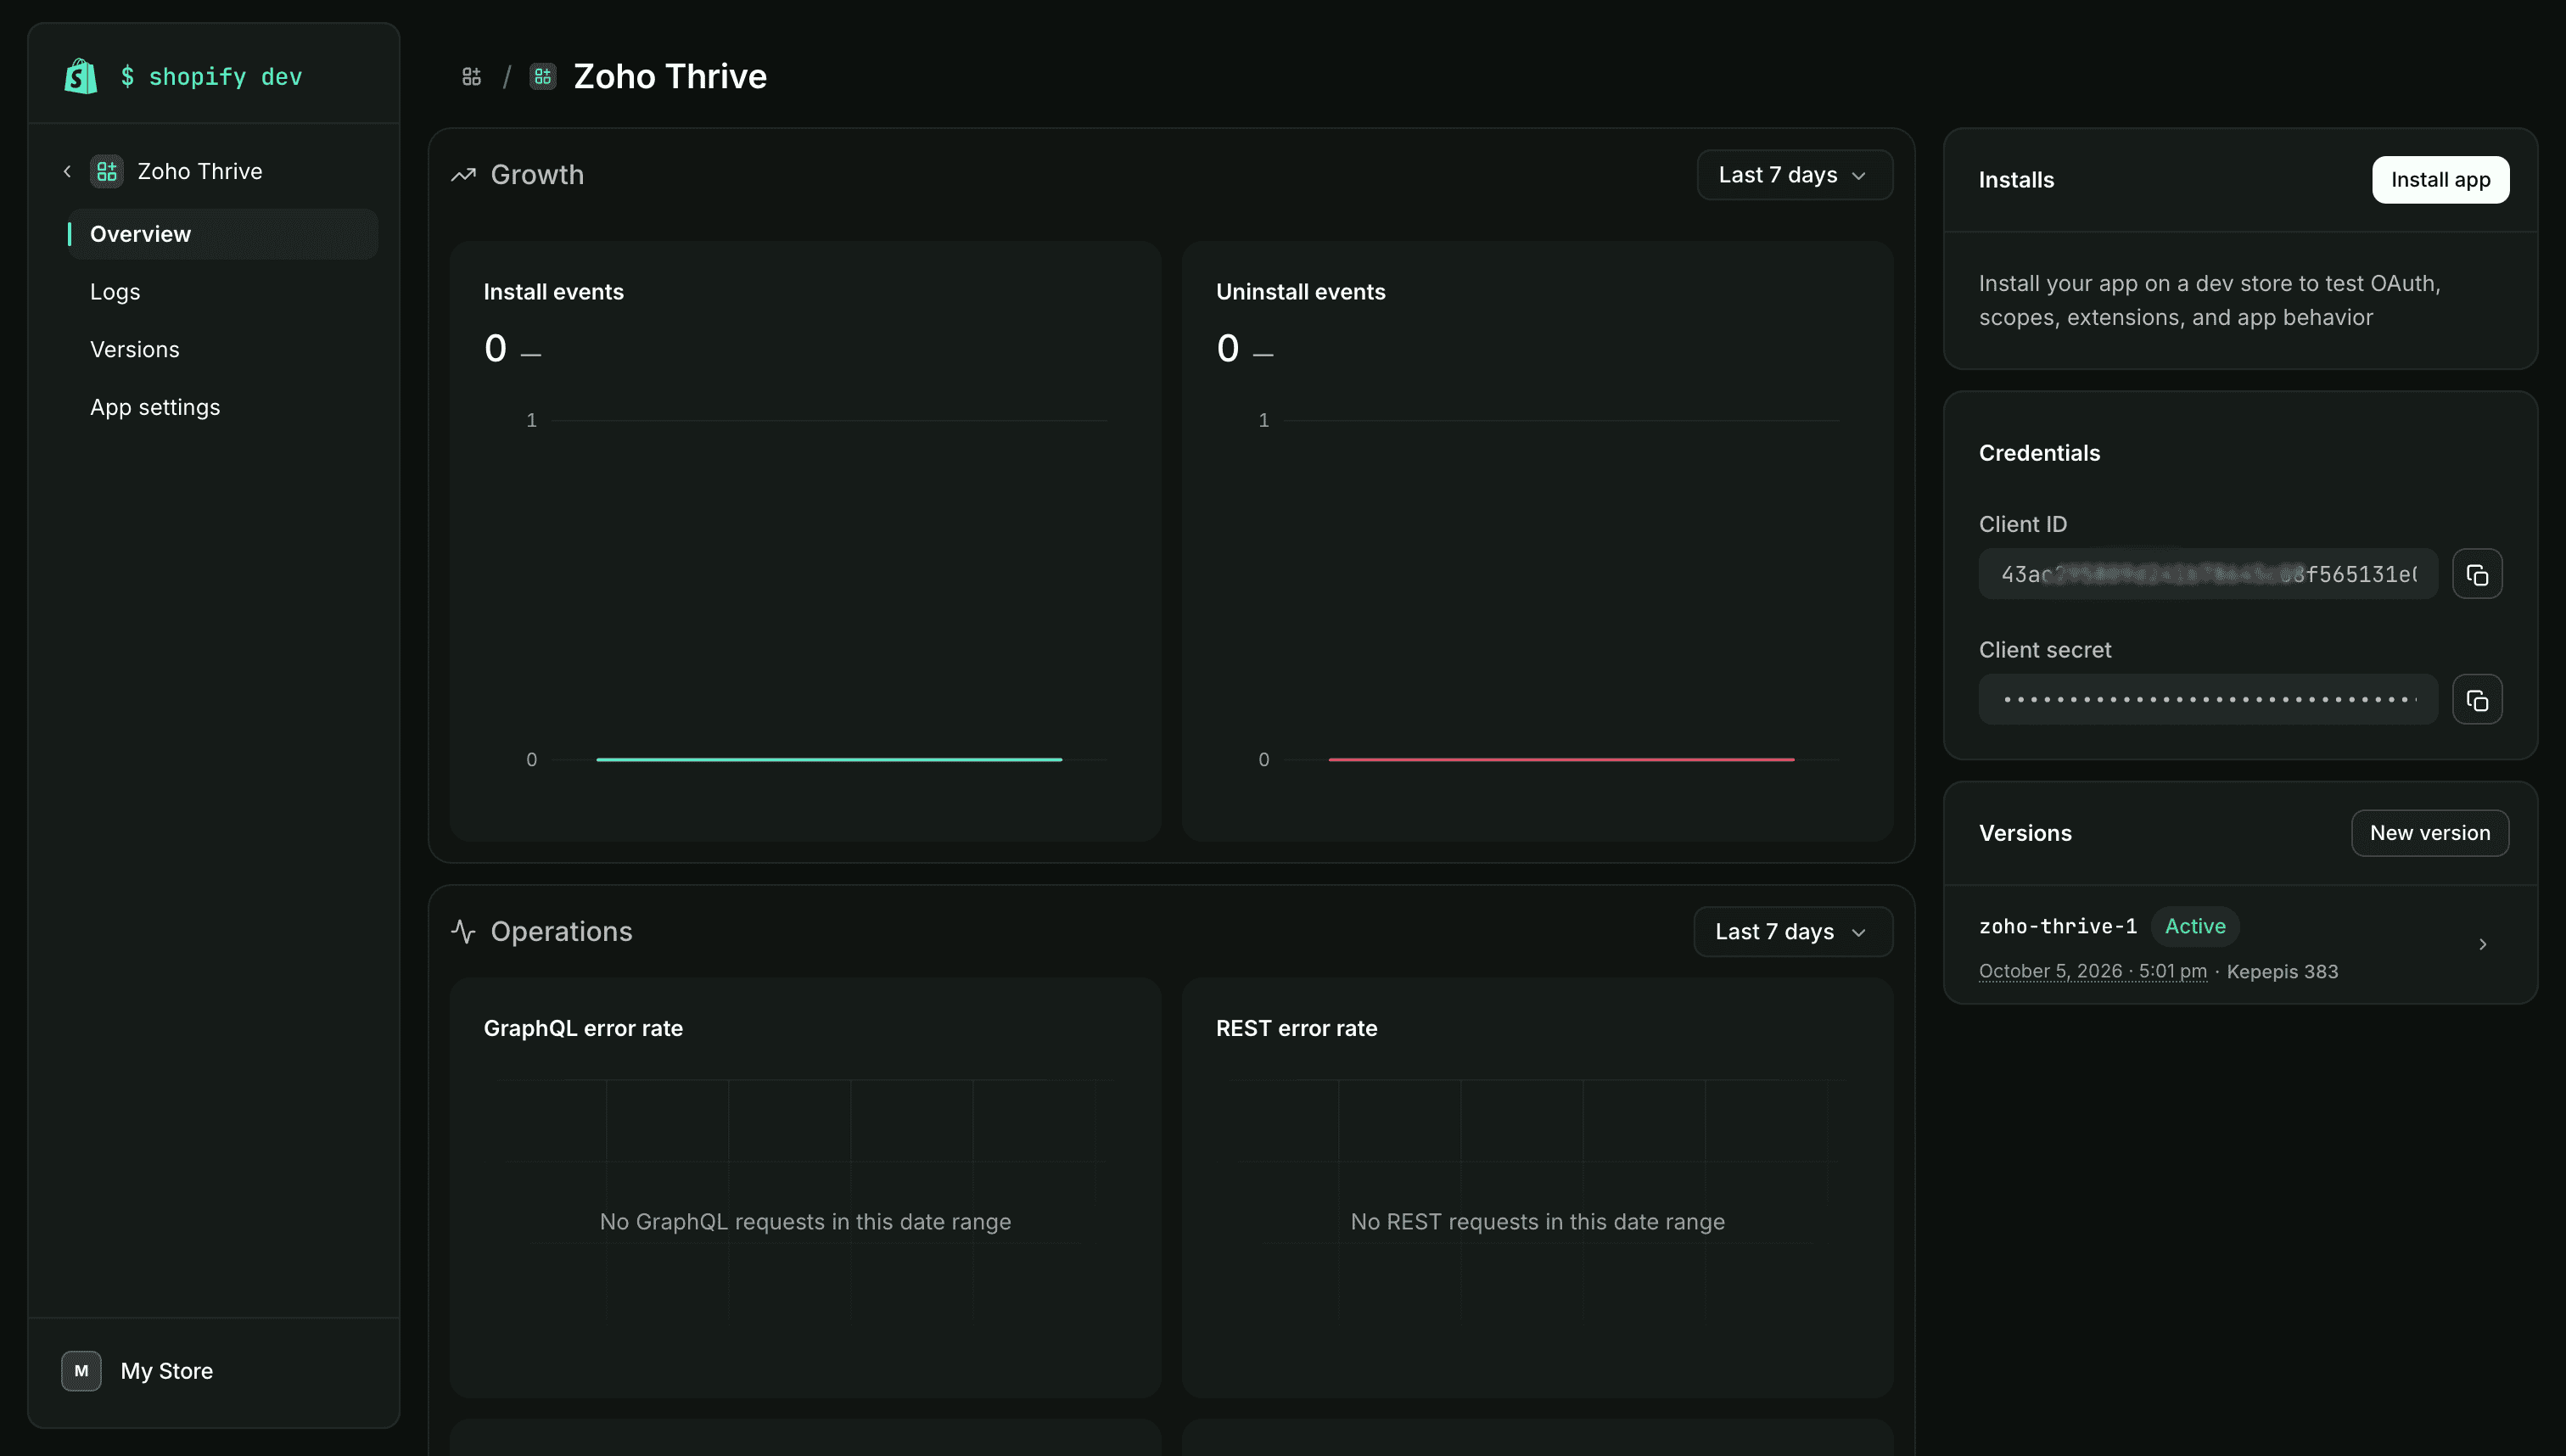Copy the Client secret
Screen dimensions: 2566x1456
[x=2477, y=699]
